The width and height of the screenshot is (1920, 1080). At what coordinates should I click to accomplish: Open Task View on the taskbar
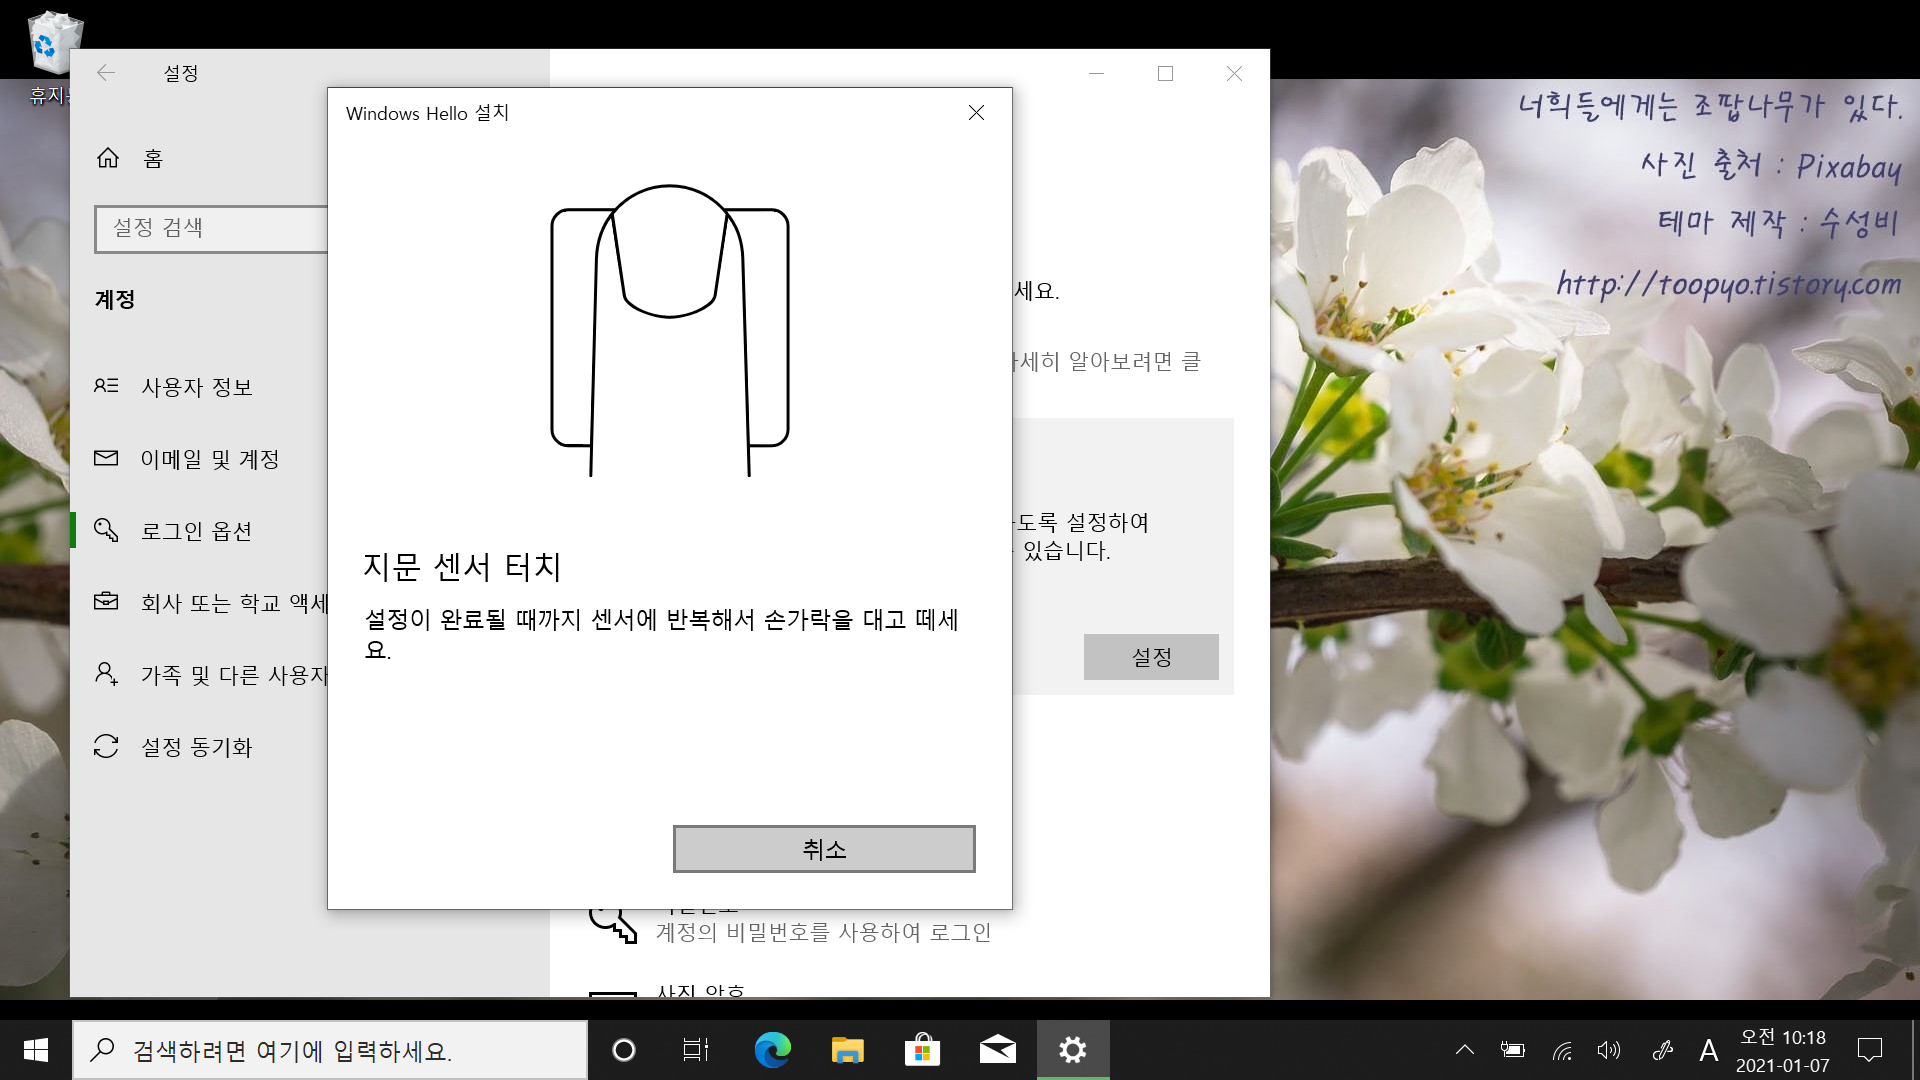pos(696,1050)
